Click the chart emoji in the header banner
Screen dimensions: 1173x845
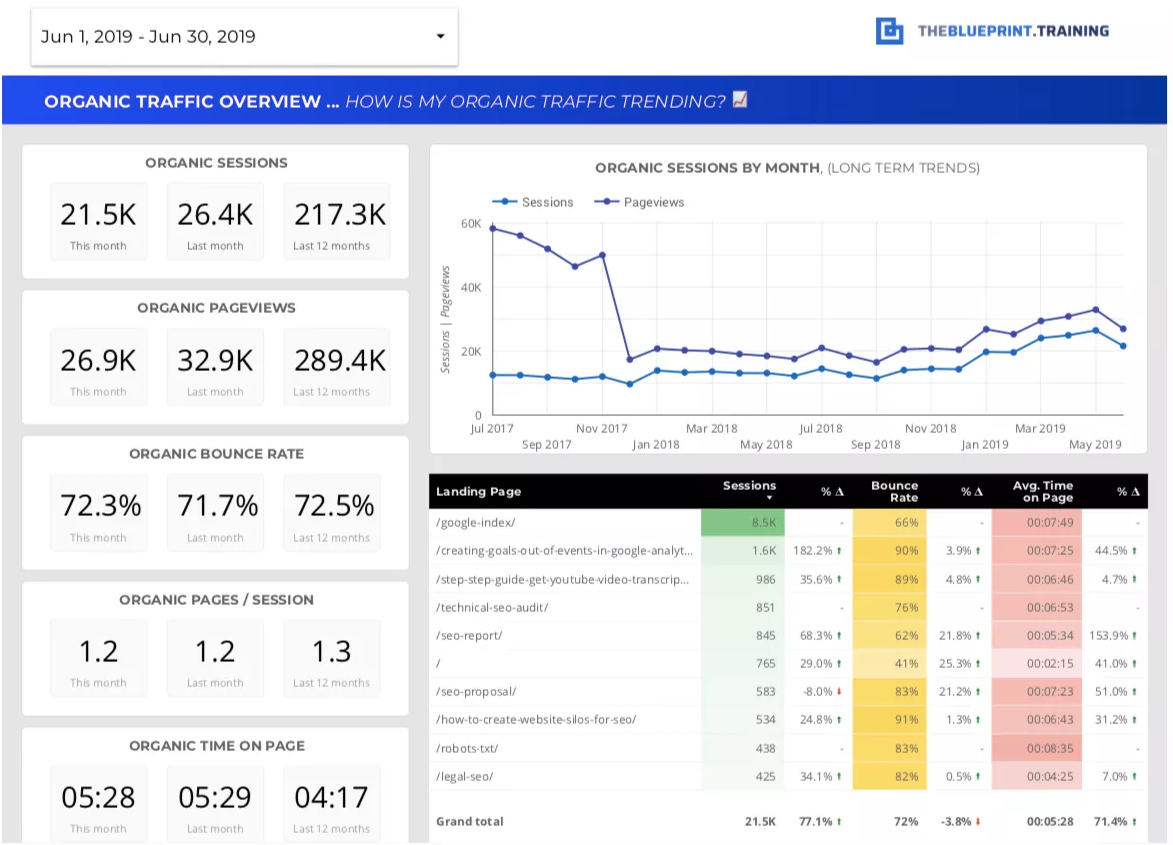point(740,100)
